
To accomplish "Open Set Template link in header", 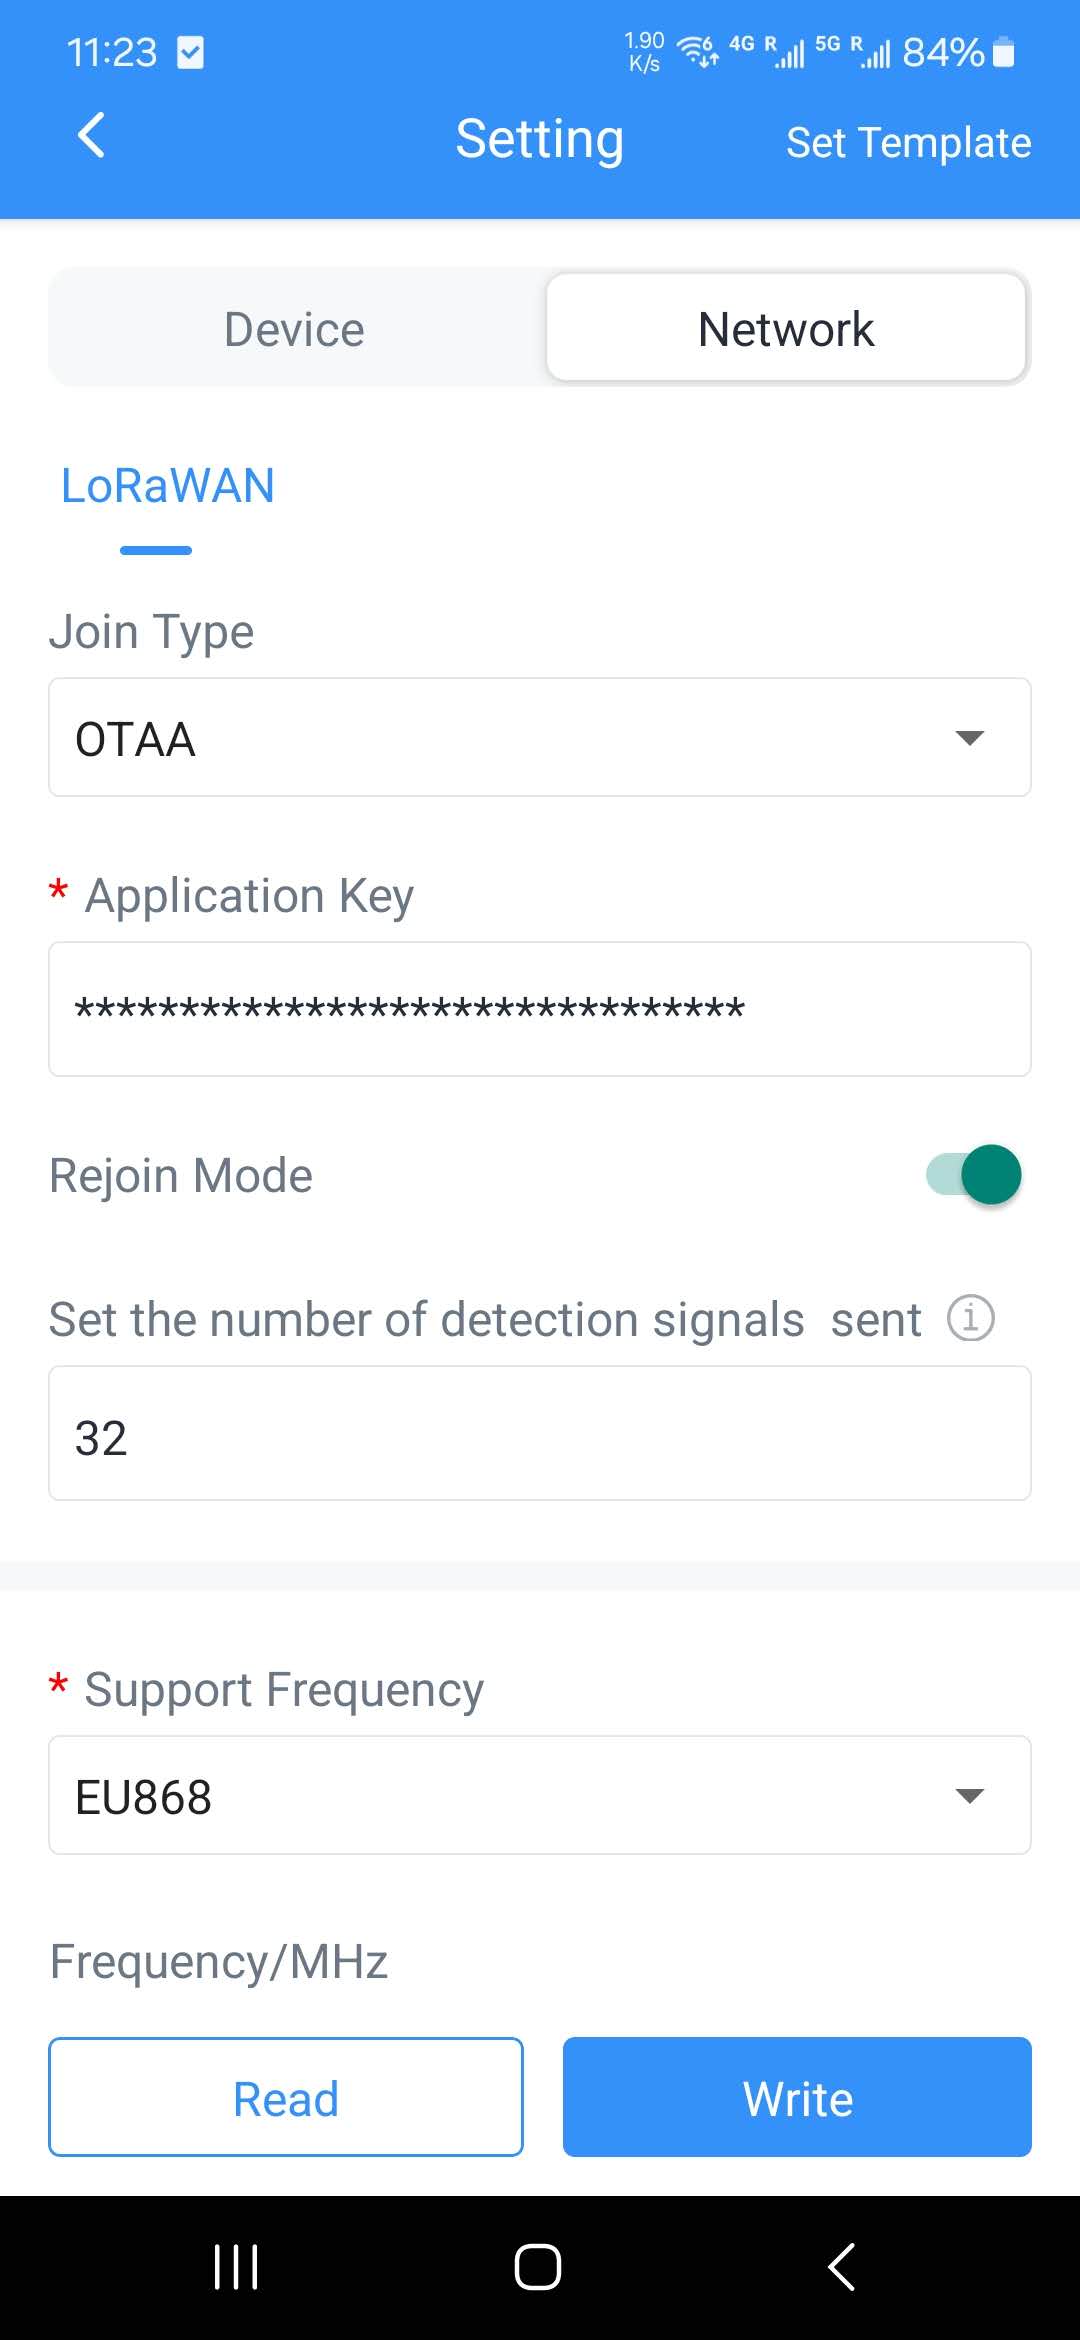I will pyautogui.click(x=908, y=142).
